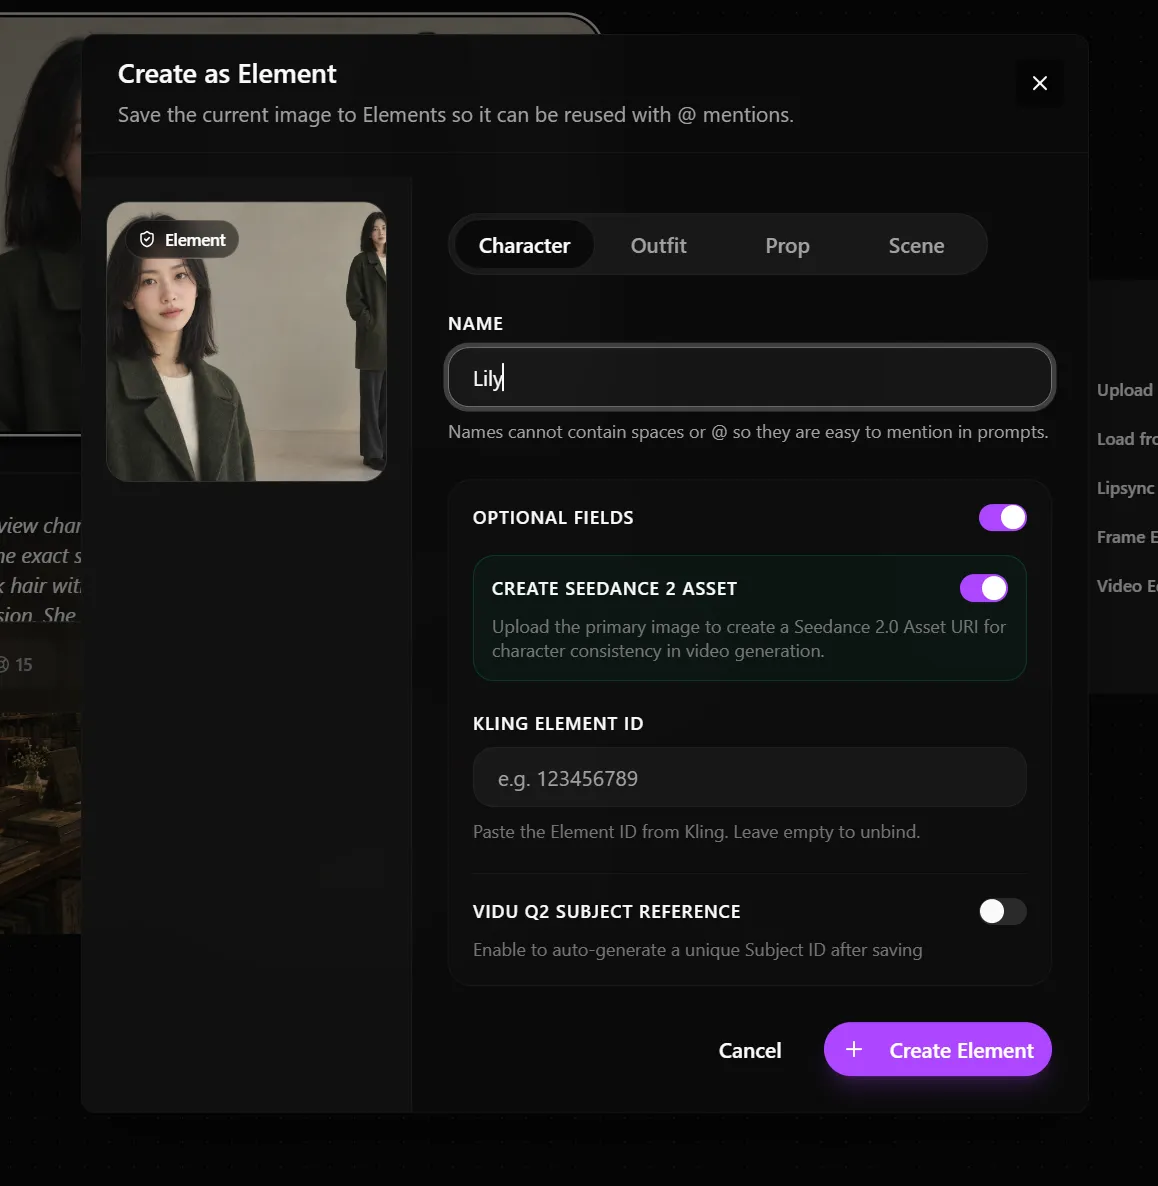Click the Lipsync option in the background panel

point(1125,489)
